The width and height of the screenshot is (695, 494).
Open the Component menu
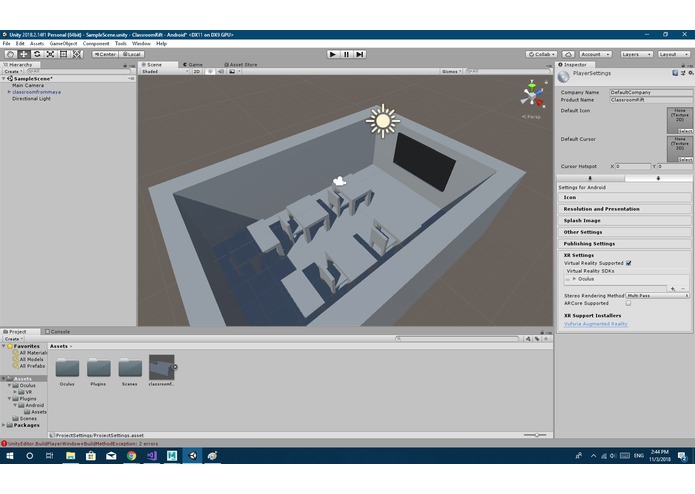click(96, 43)
